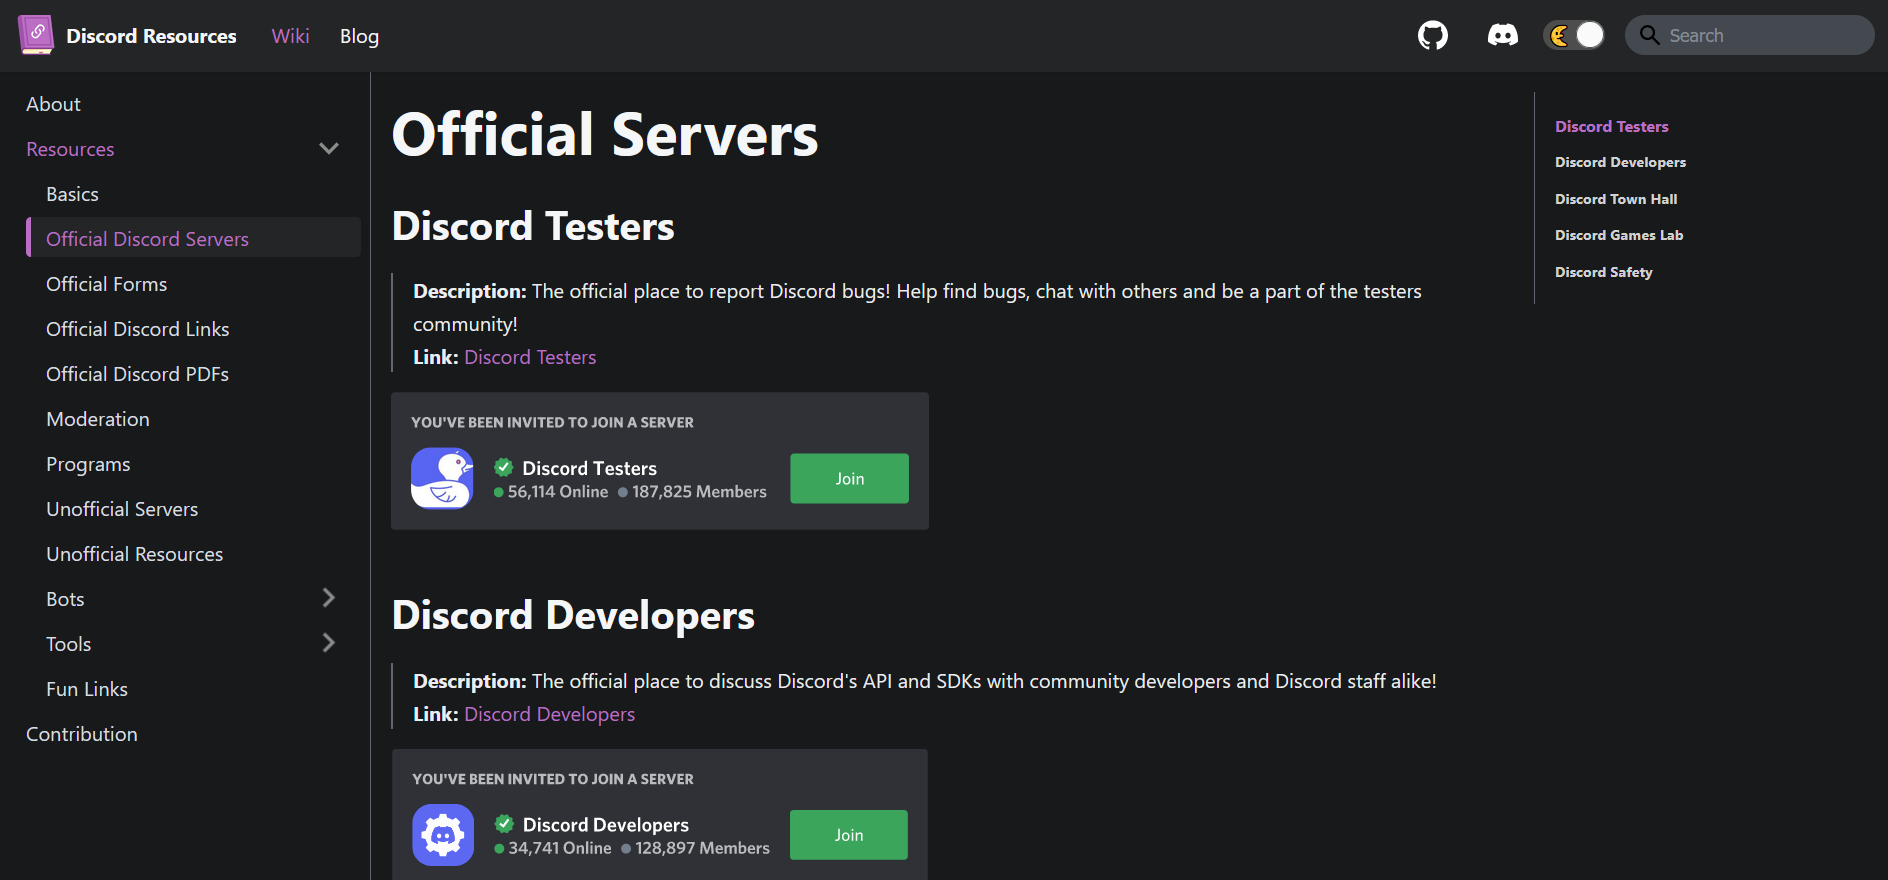This screenshot has height=880, width=1888.
Task: Jump to Discord Town Hall in contents
Action: tap(1616, 199)
